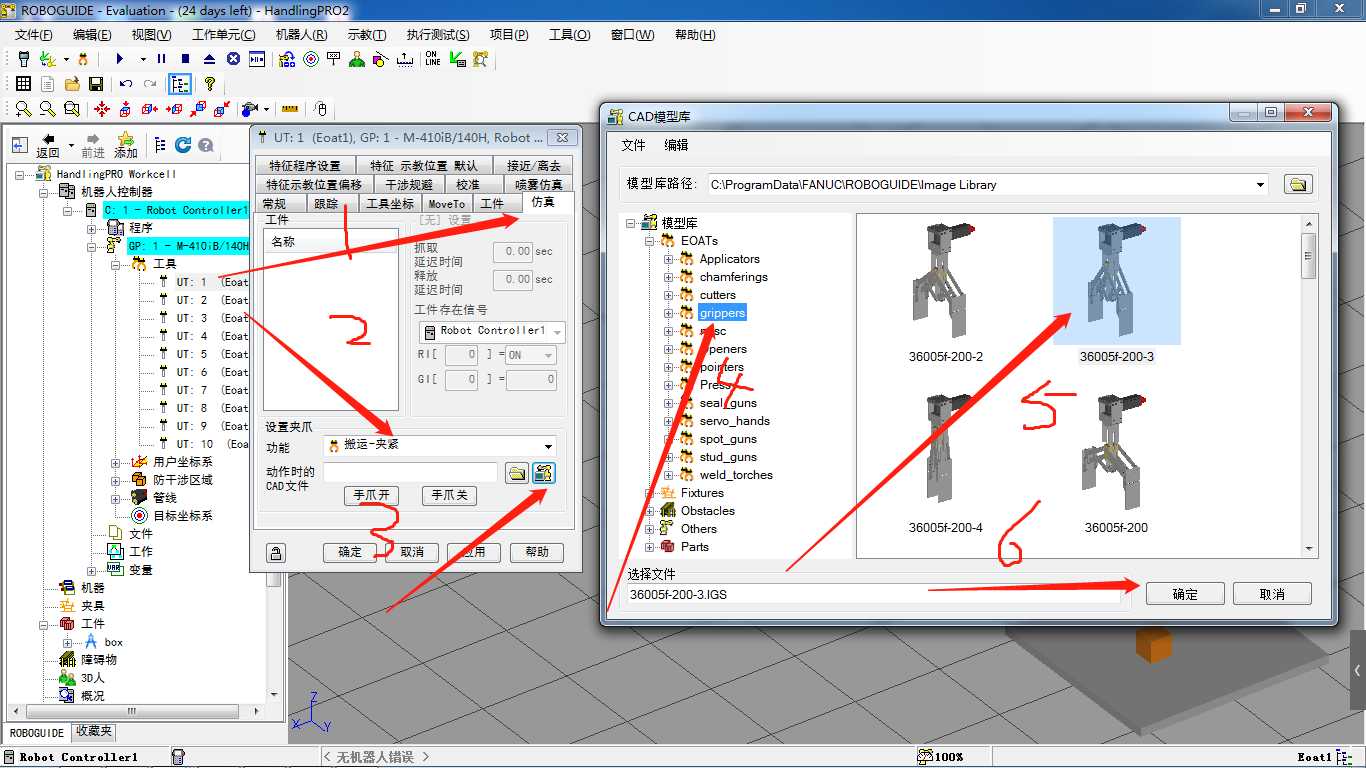Screen dimensions: 1366x768
Task: Zoom in with the plus magnifier
Action: point(23,109)
